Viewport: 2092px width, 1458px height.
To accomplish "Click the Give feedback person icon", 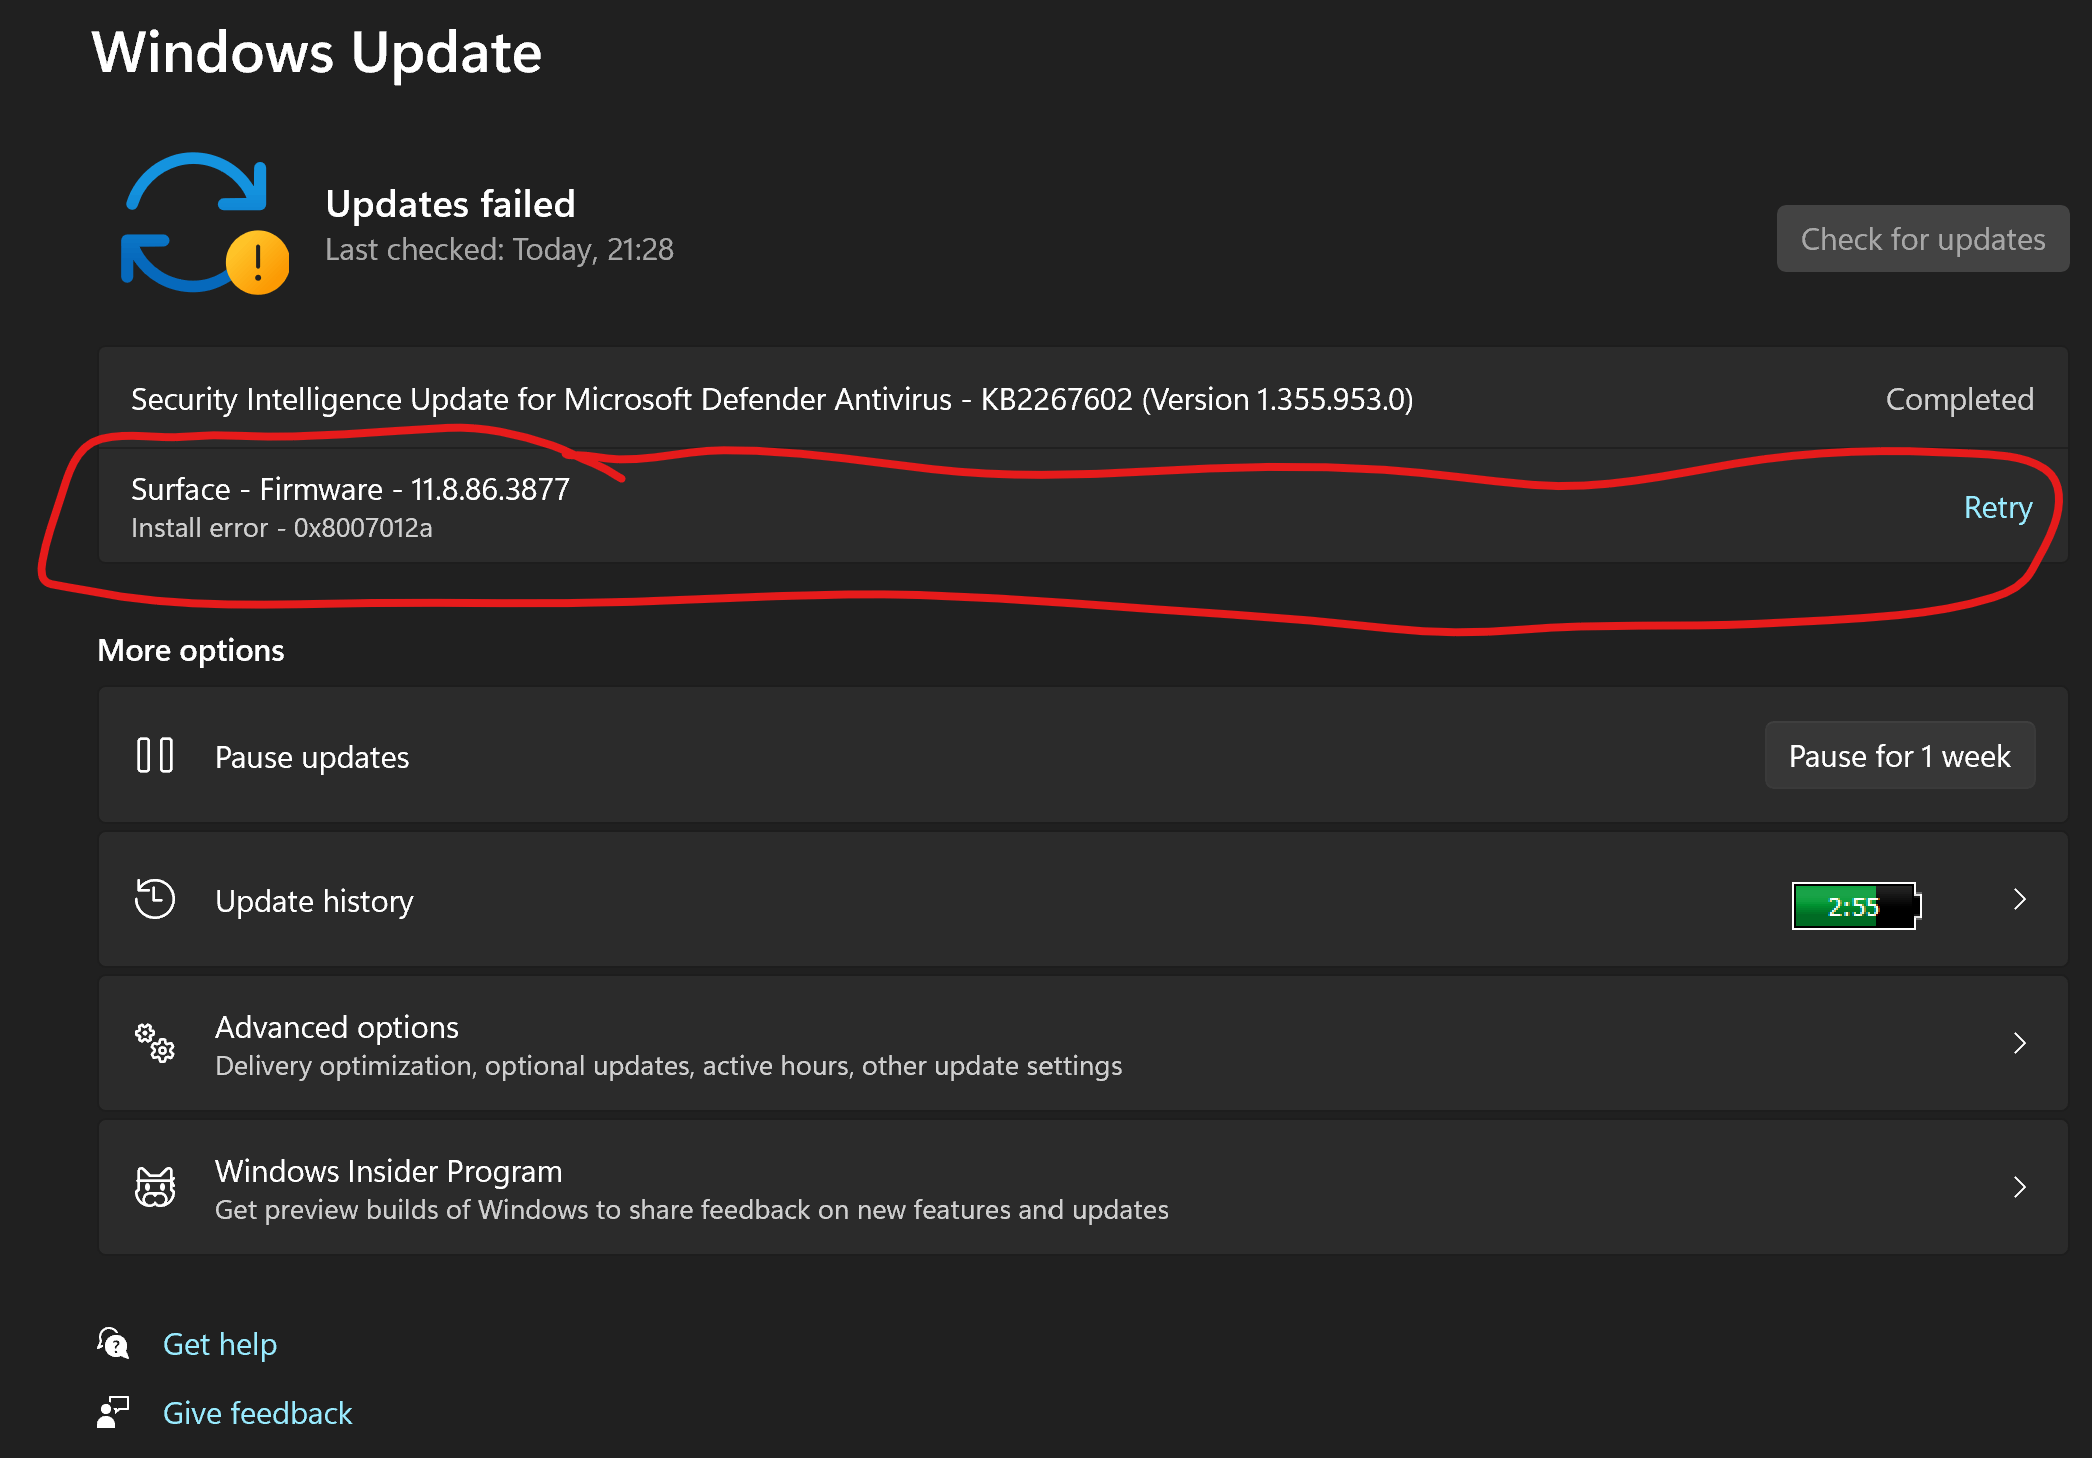I will tap(114, 1412).
